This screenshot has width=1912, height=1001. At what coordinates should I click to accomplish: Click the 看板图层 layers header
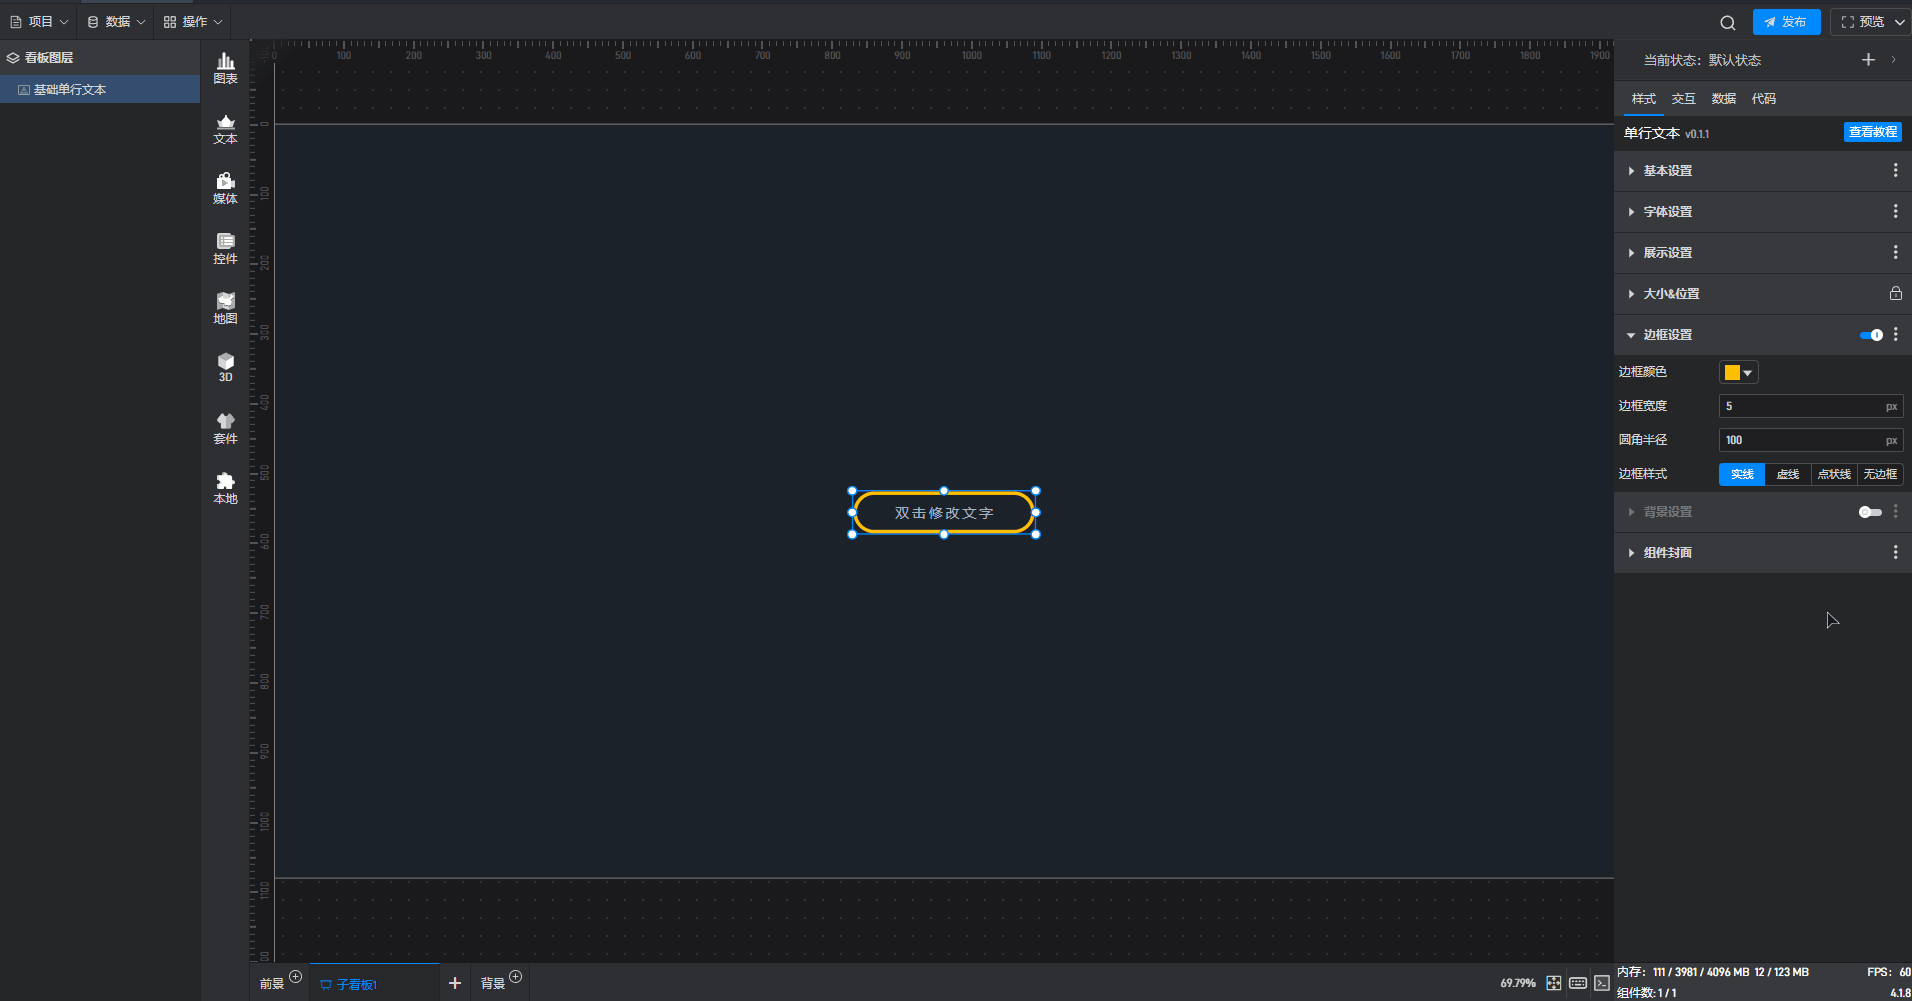(100, 58)
